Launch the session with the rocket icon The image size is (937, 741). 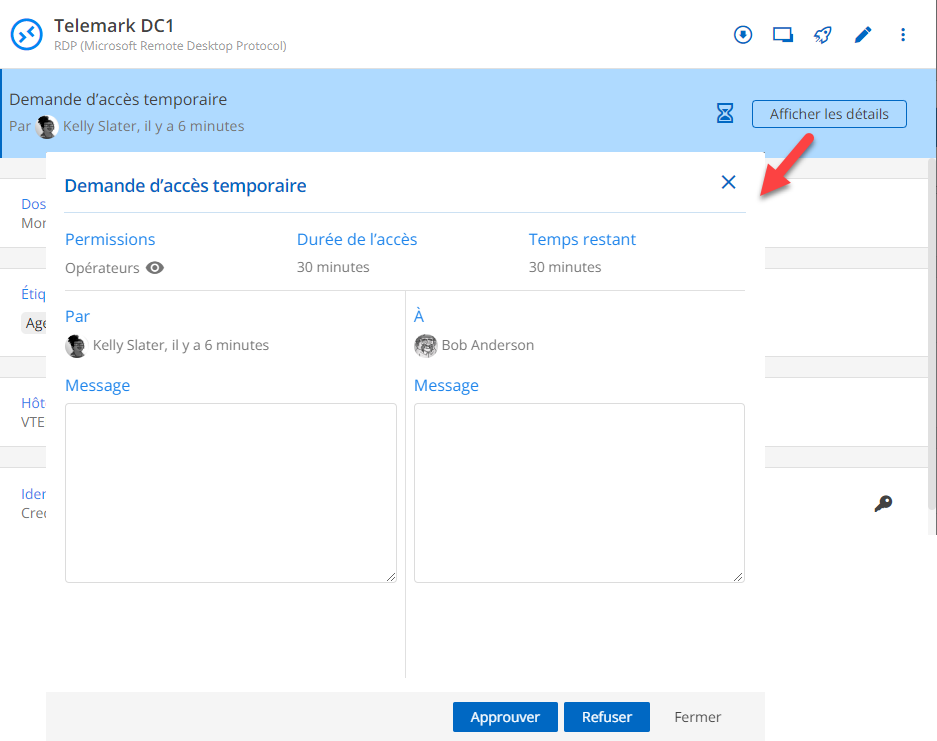pos(822,35)
